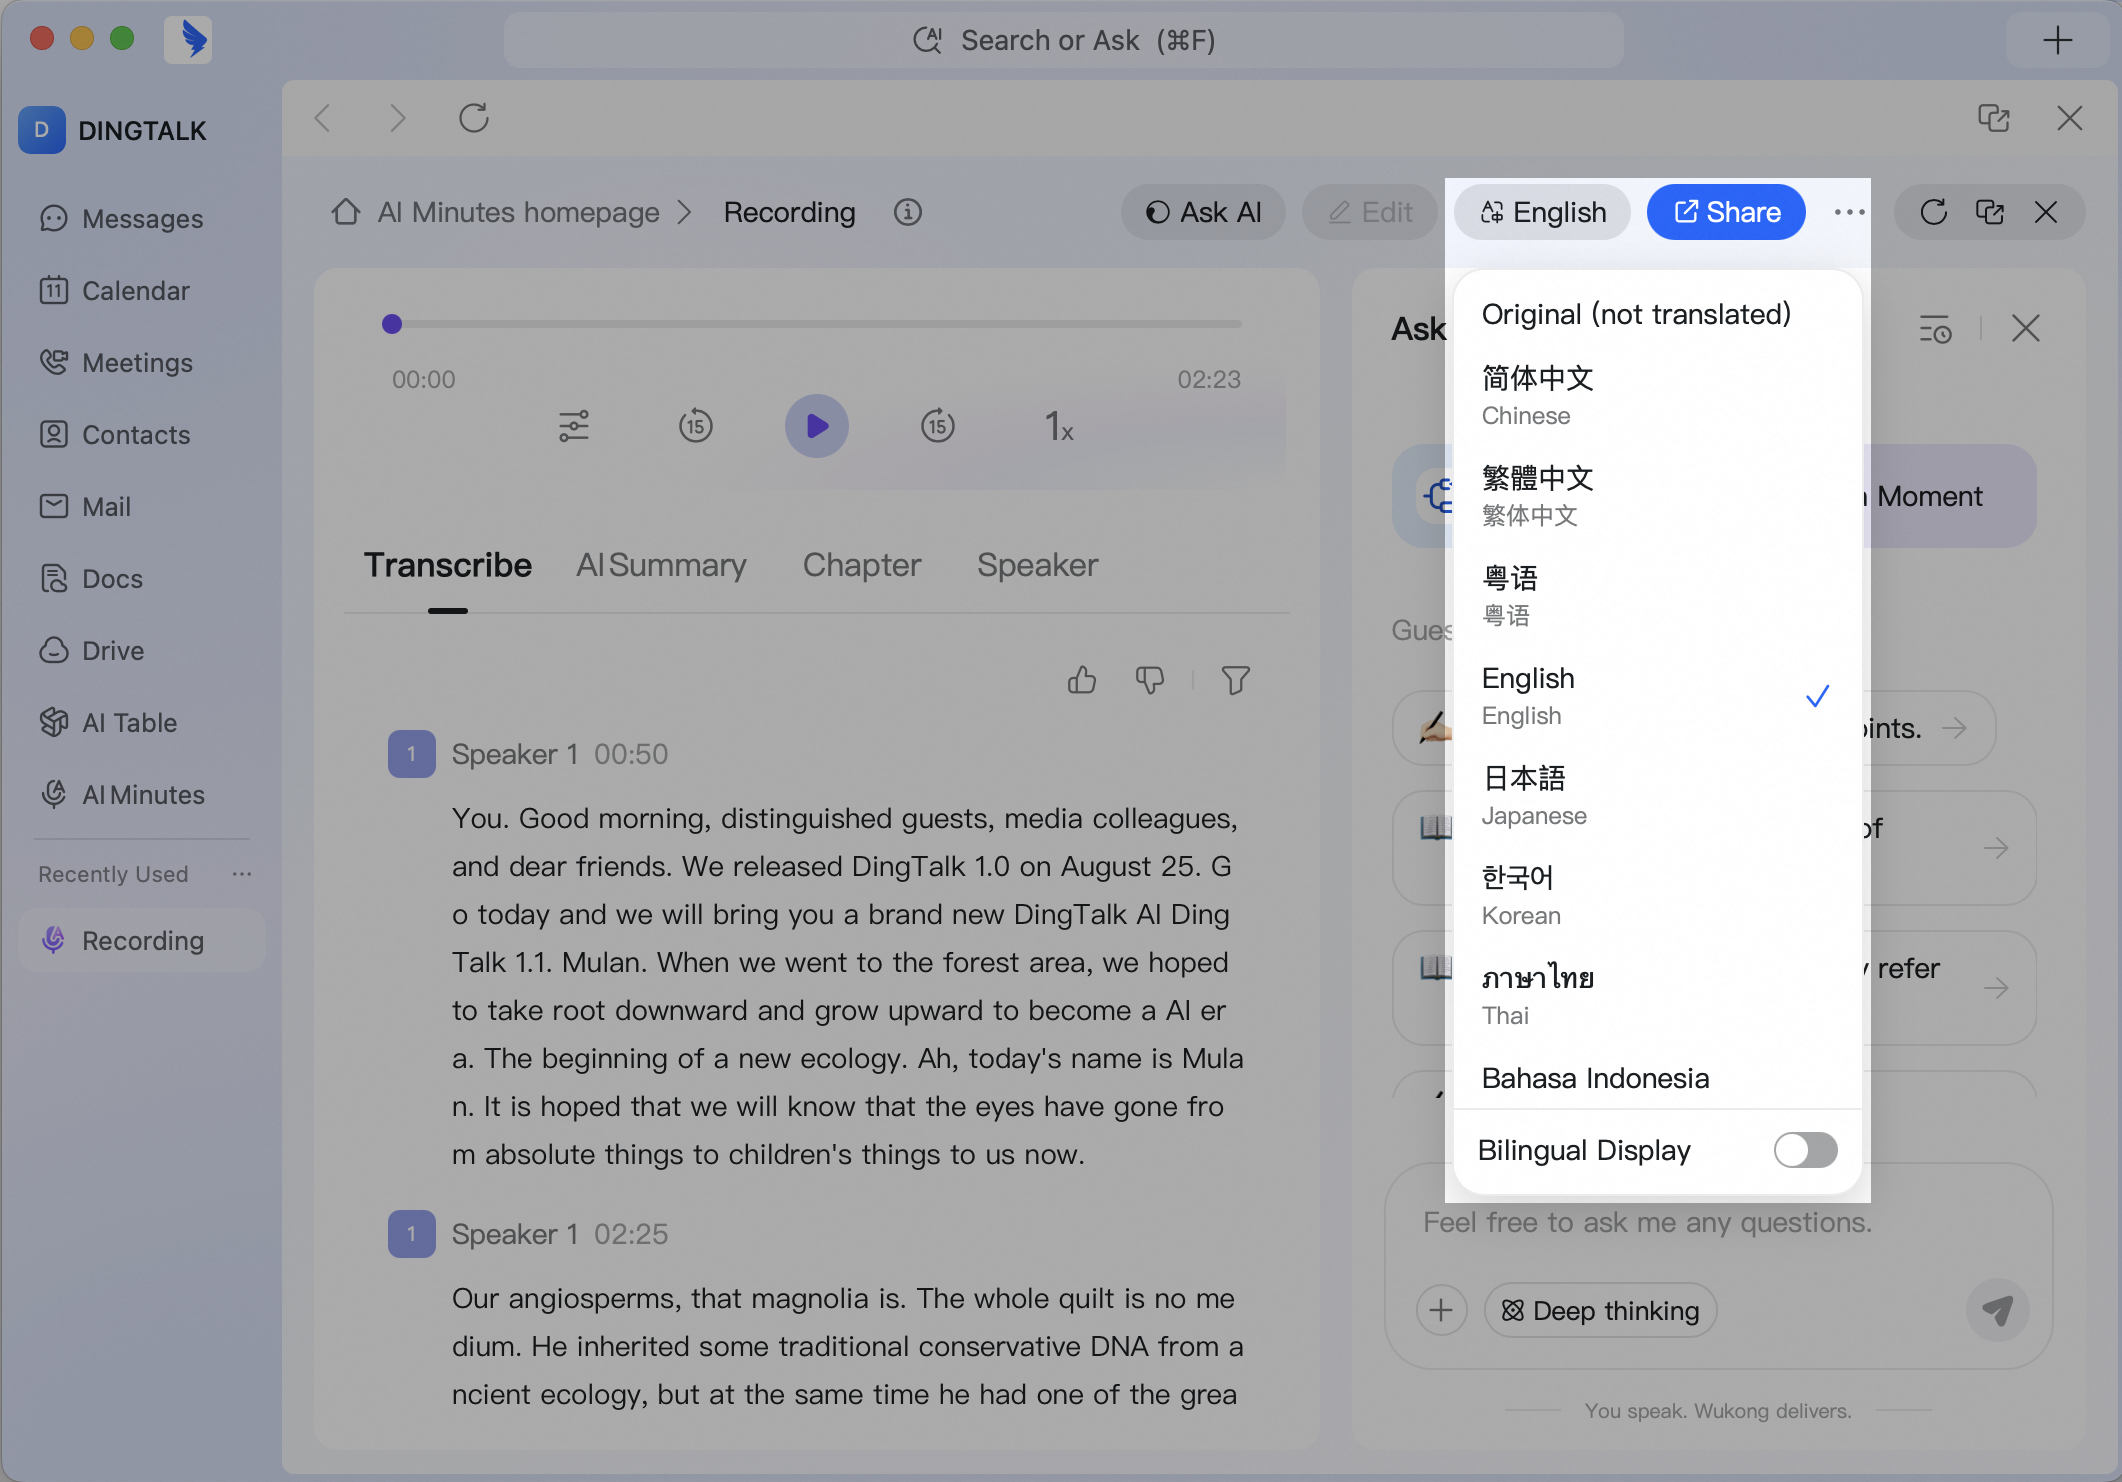The image size is (2122, 1482).
Task: Toggle the Bilingual Display switch
Action: 1805,1150
